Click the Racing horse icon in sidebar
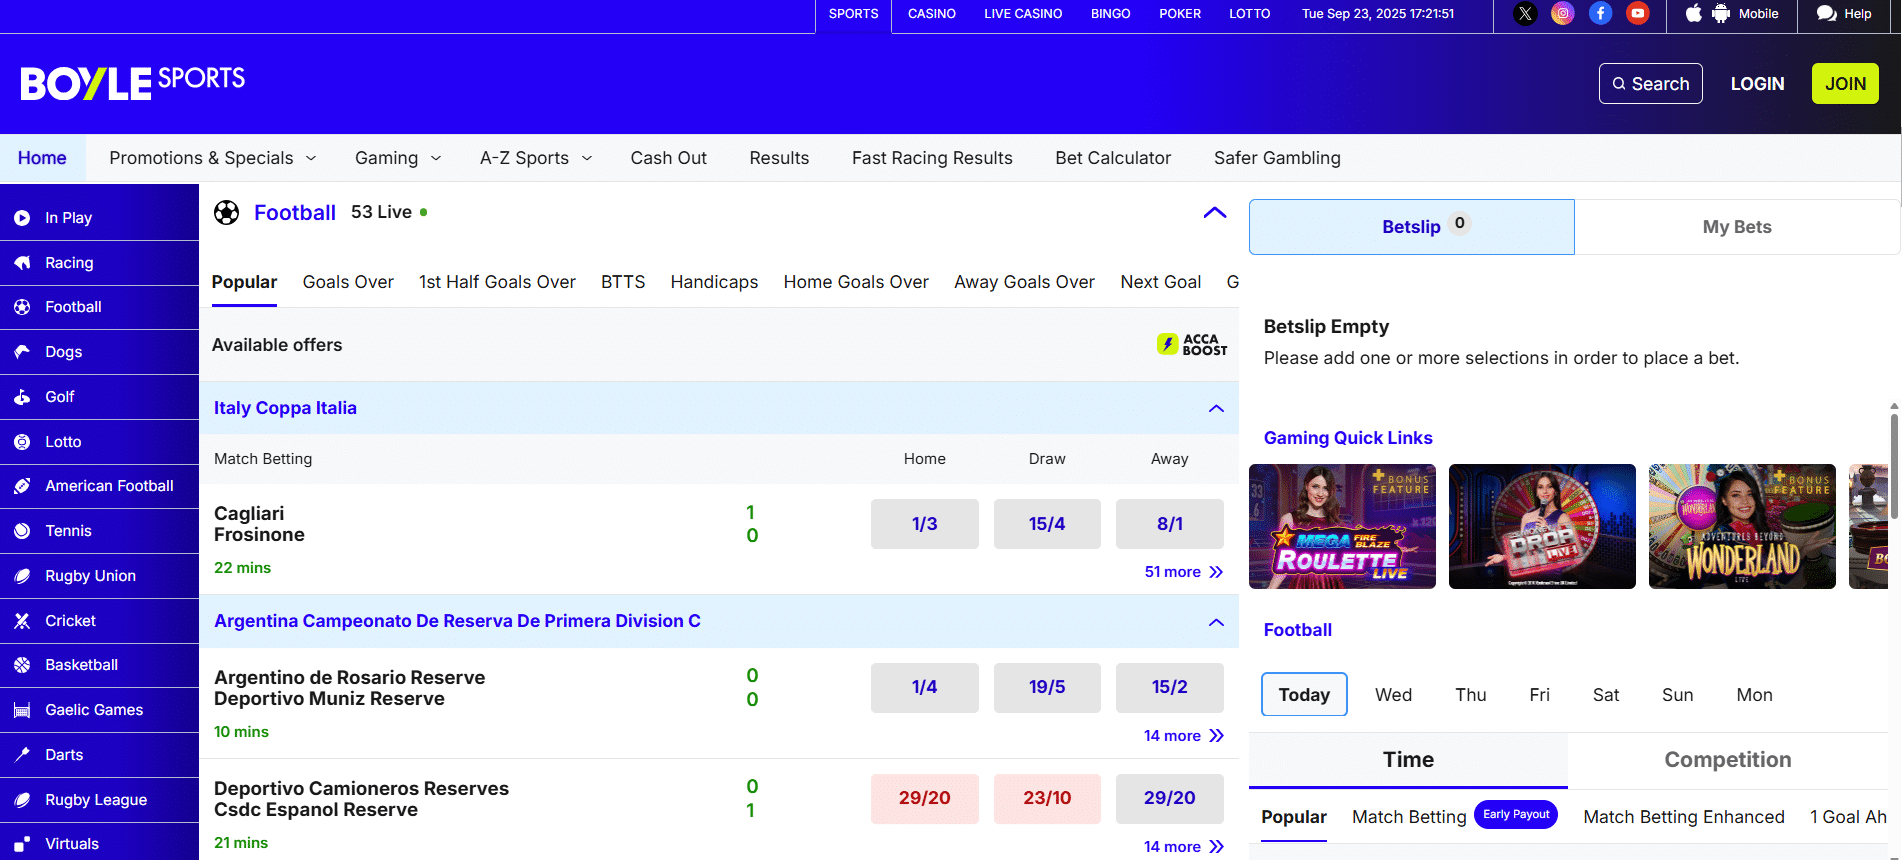 tap(22, 263)
